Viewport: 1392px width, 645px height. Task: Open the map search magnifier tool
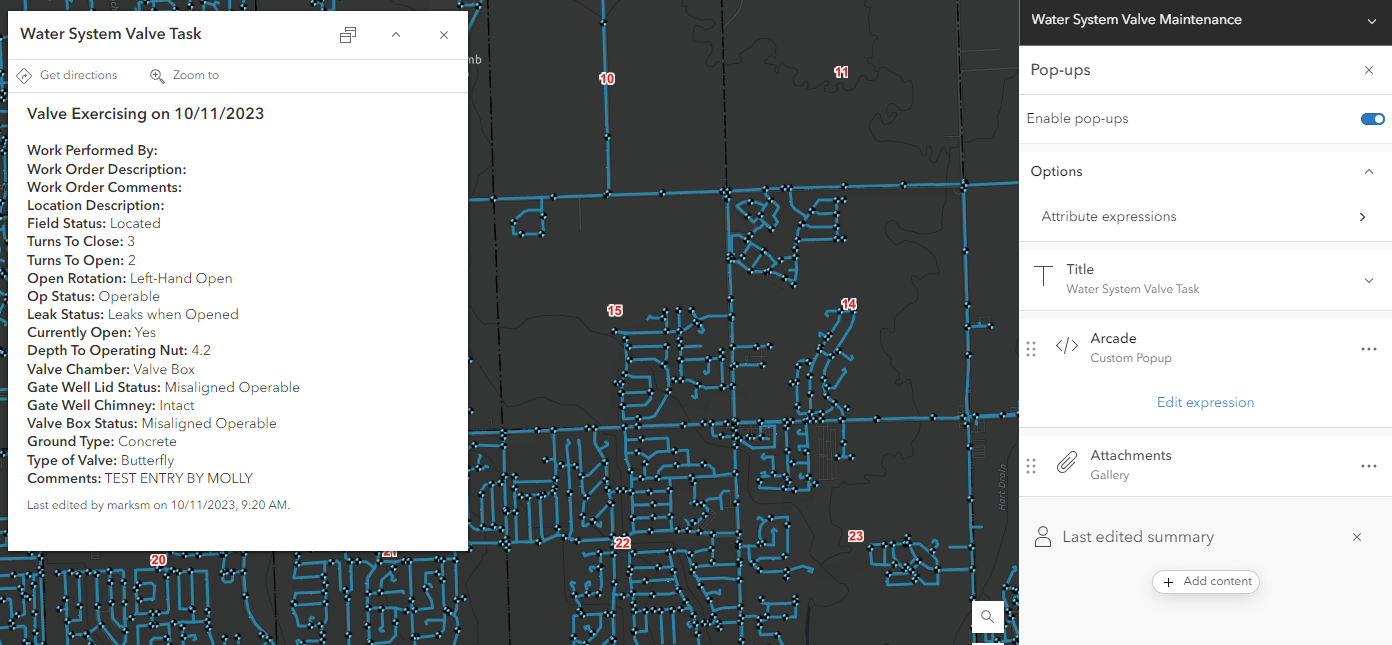[988, 616]
